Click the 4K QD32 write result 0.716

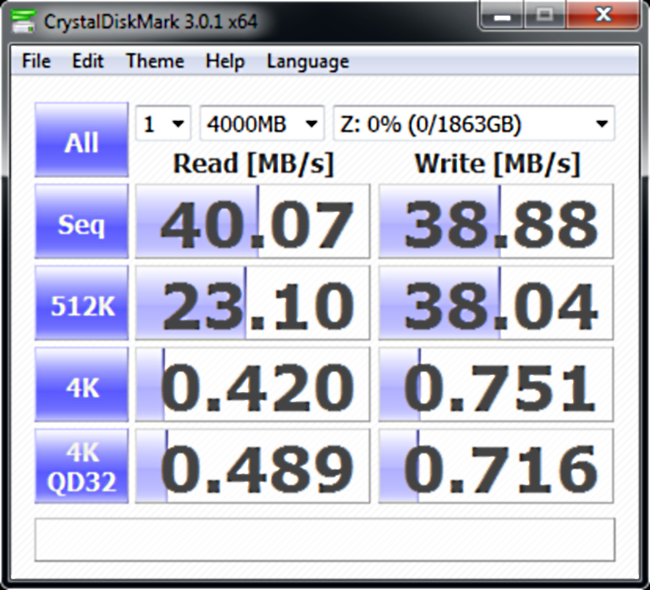click(496, 466)
